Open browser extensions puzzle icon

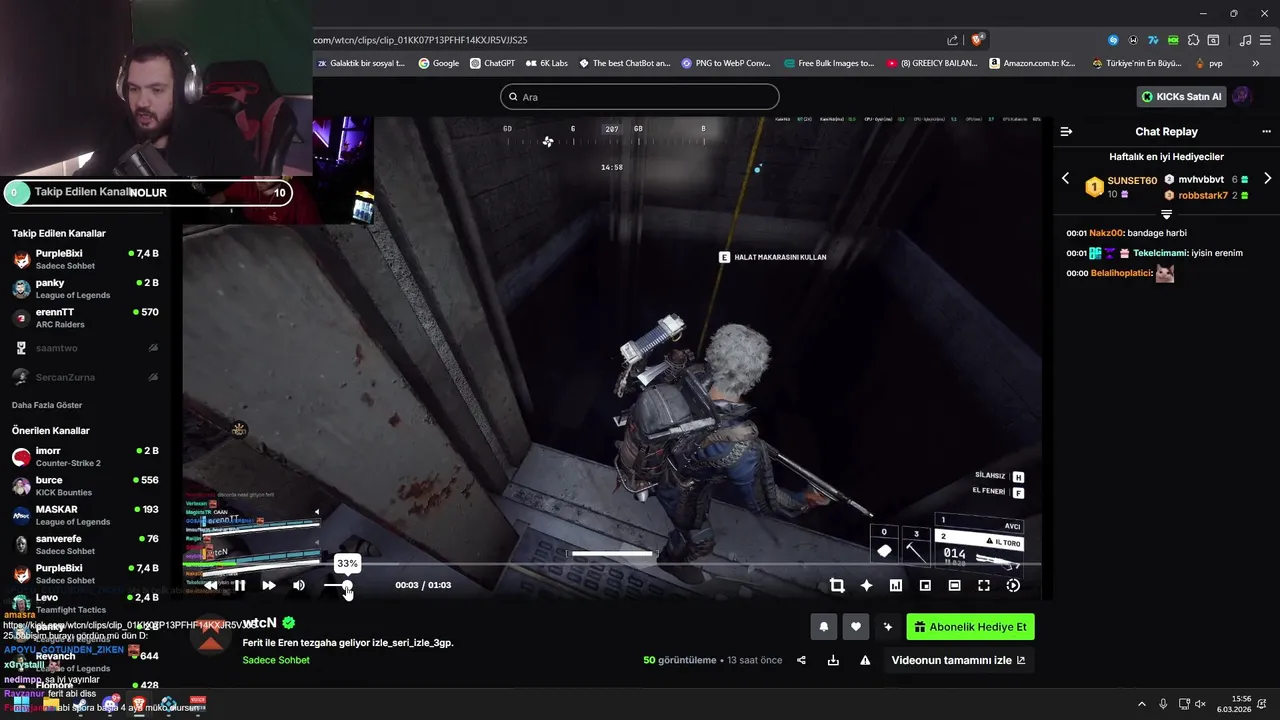[x=1193, y=40]
